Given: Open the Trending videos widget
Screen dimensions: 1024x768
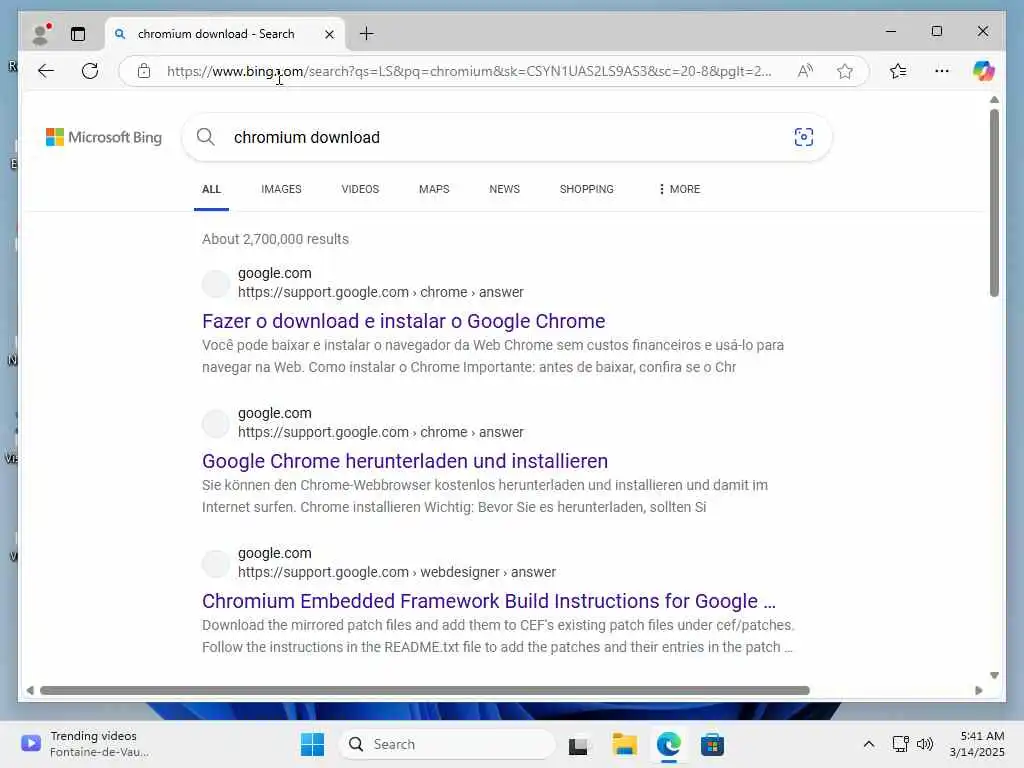Looking at the screenshot, I should point(85,744).
